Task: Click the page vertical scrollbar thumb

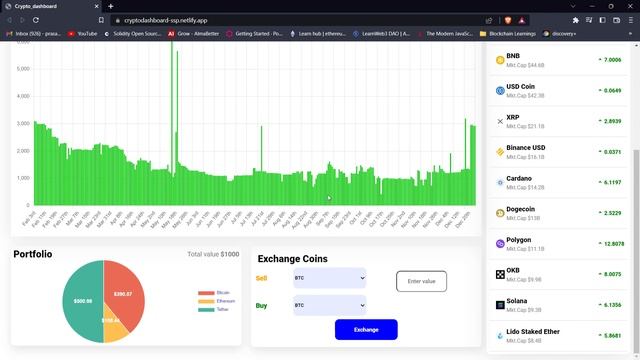Action: (x=636, y=251)
